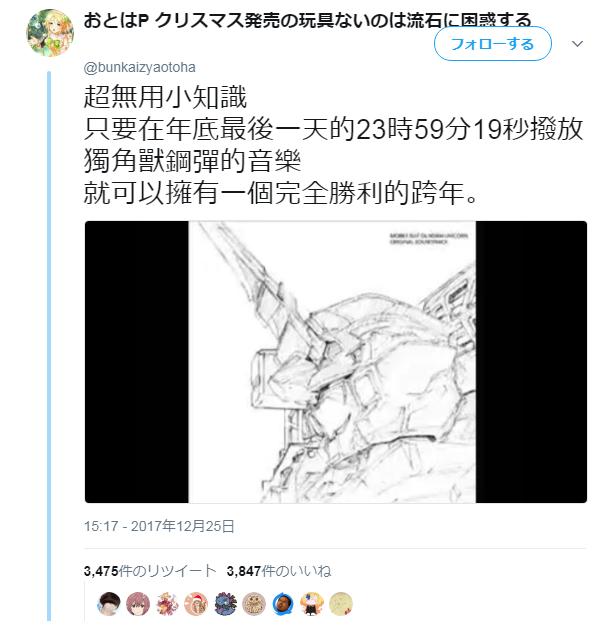Screen dimensions: 614x621
Task: View the 3,475 retweets list
Action: pyautogui.click(x=150, y=571)
